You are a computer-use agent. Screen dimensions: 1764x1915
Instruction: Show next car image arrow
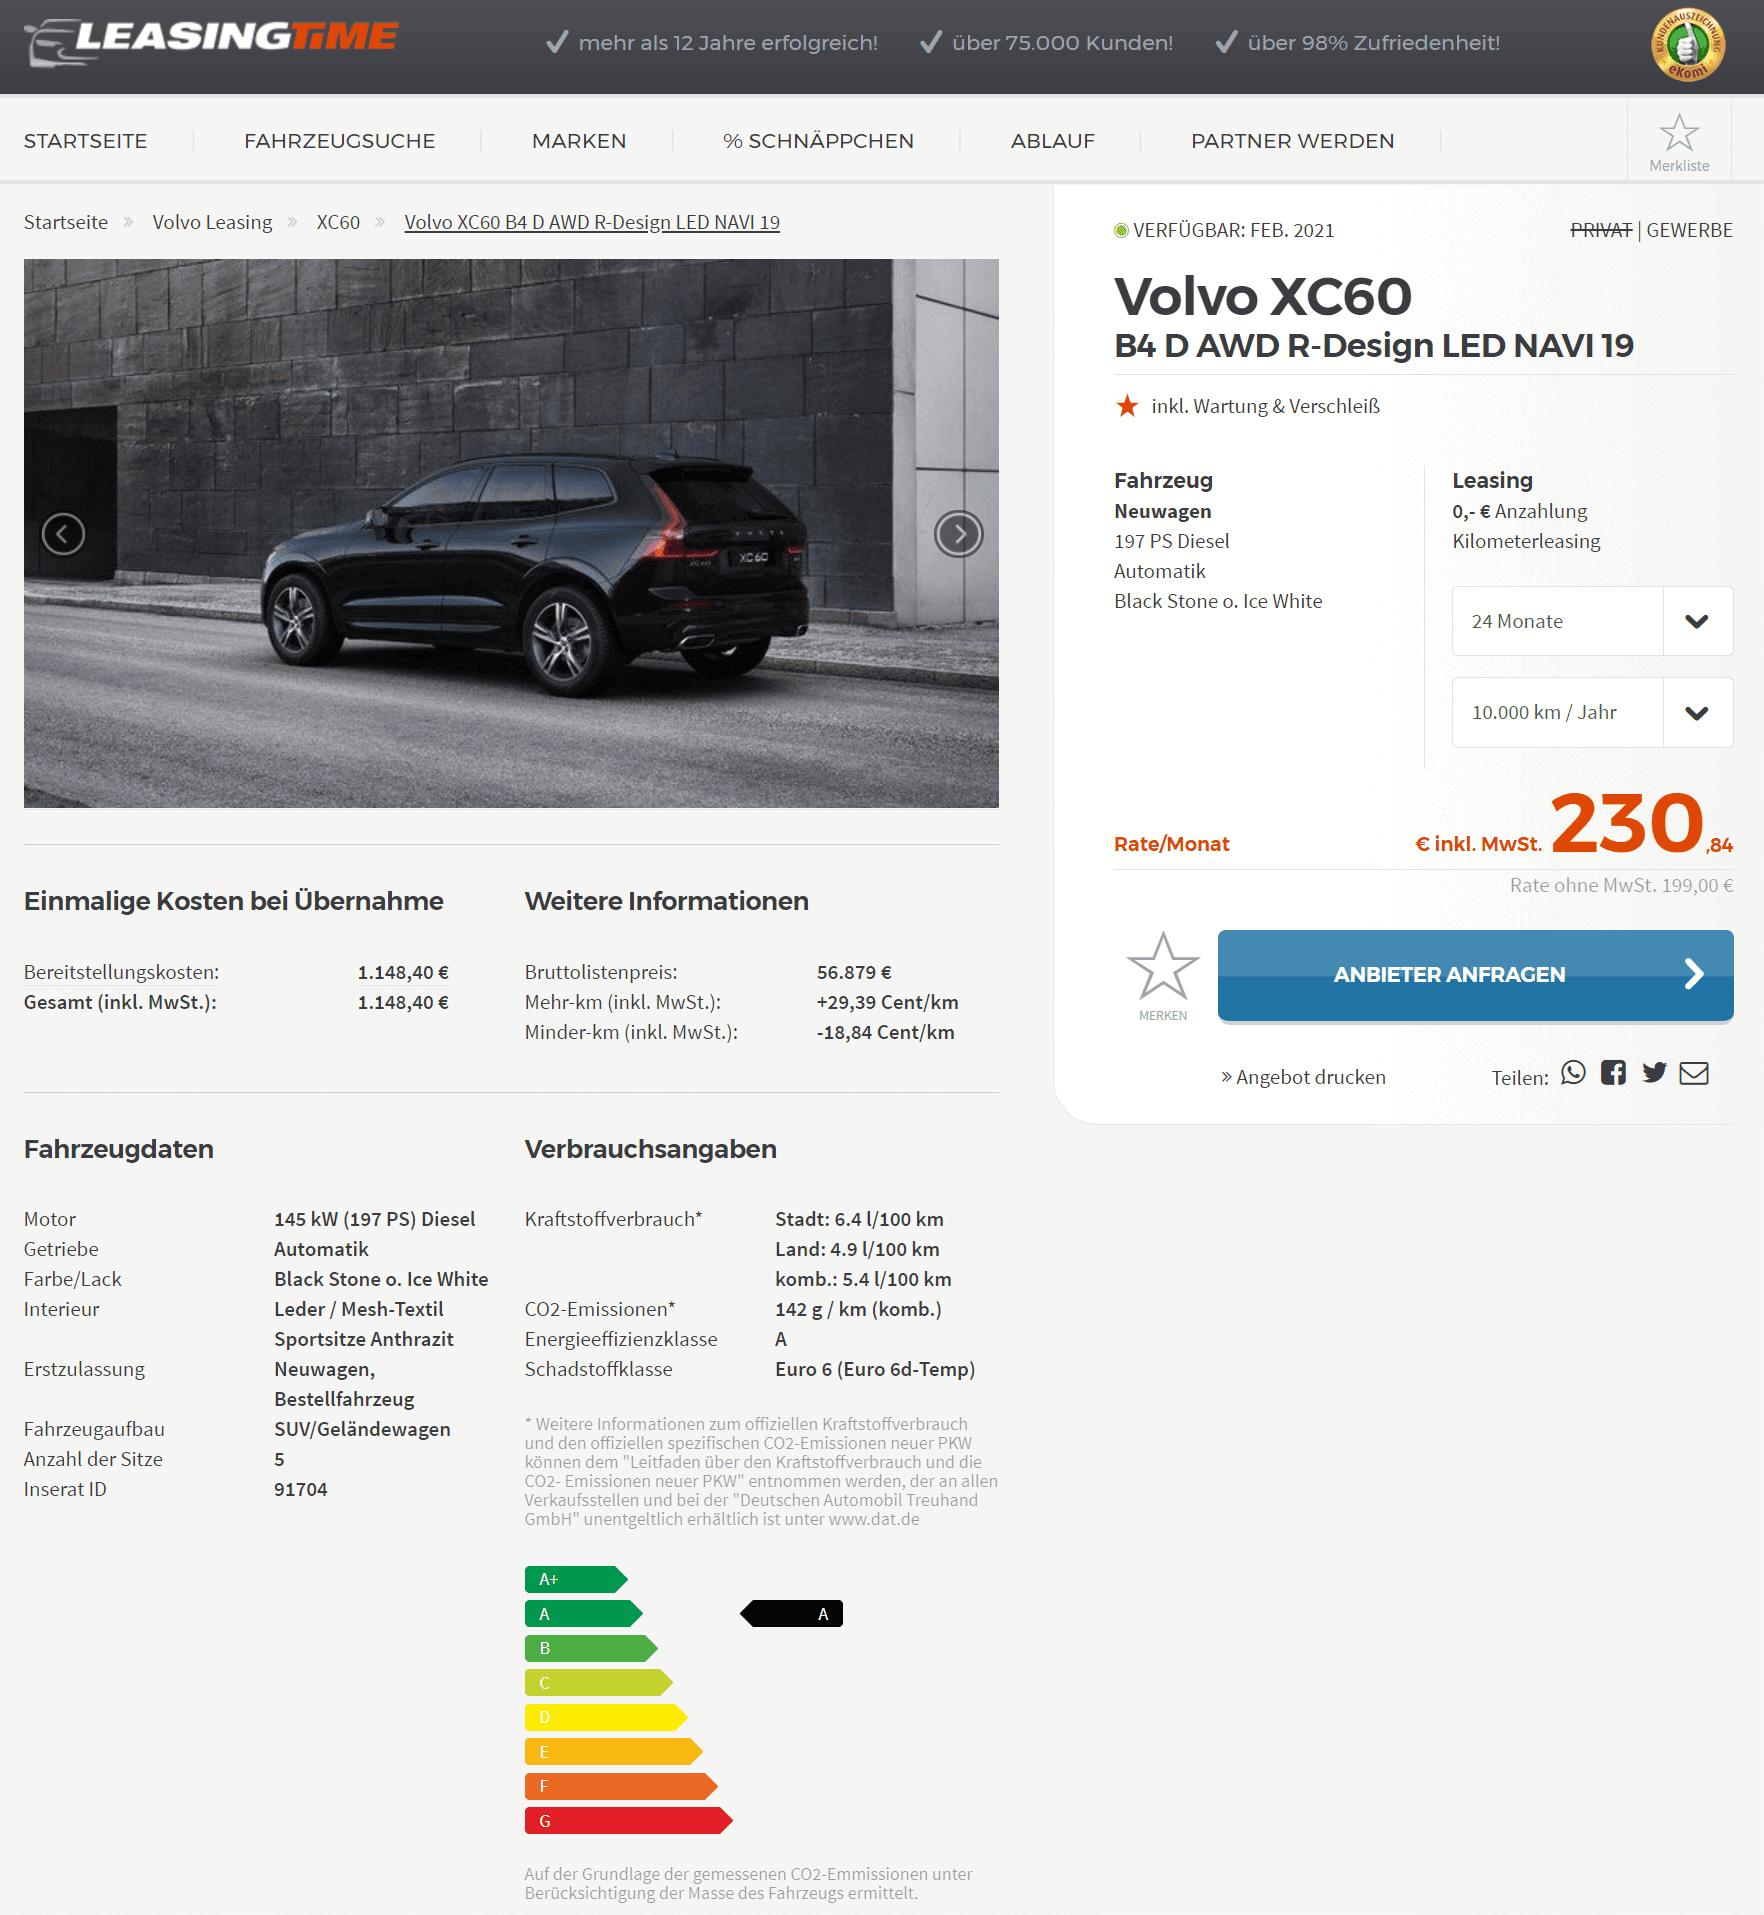coord(959,534)
